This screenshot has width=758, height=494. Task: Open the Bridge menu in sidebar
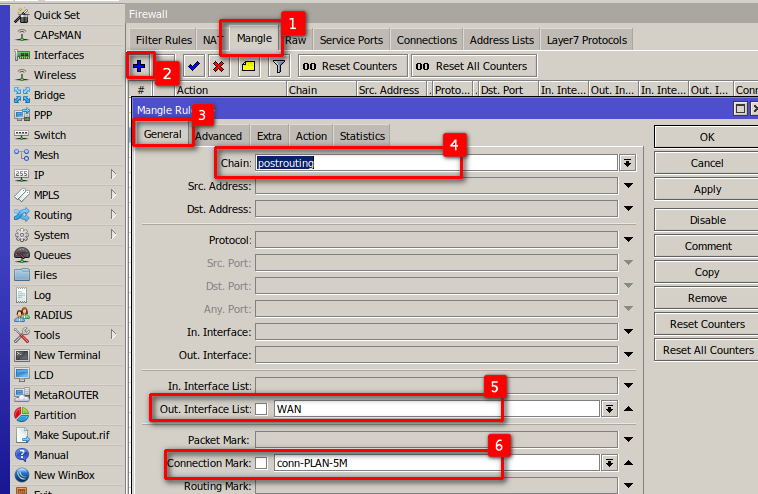coord(49,95)
